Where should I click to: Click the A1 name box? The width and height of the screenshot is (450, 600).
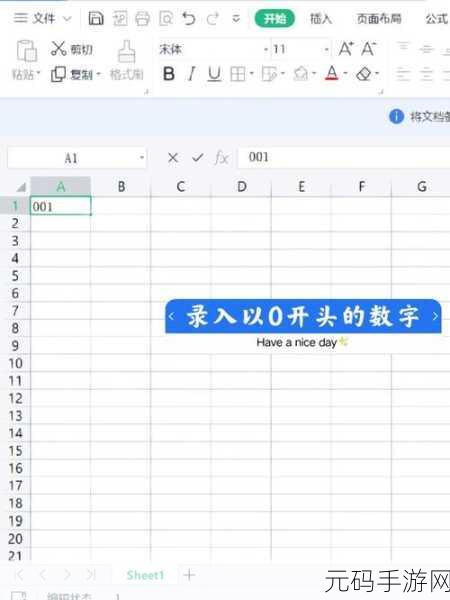click(71, 158)
